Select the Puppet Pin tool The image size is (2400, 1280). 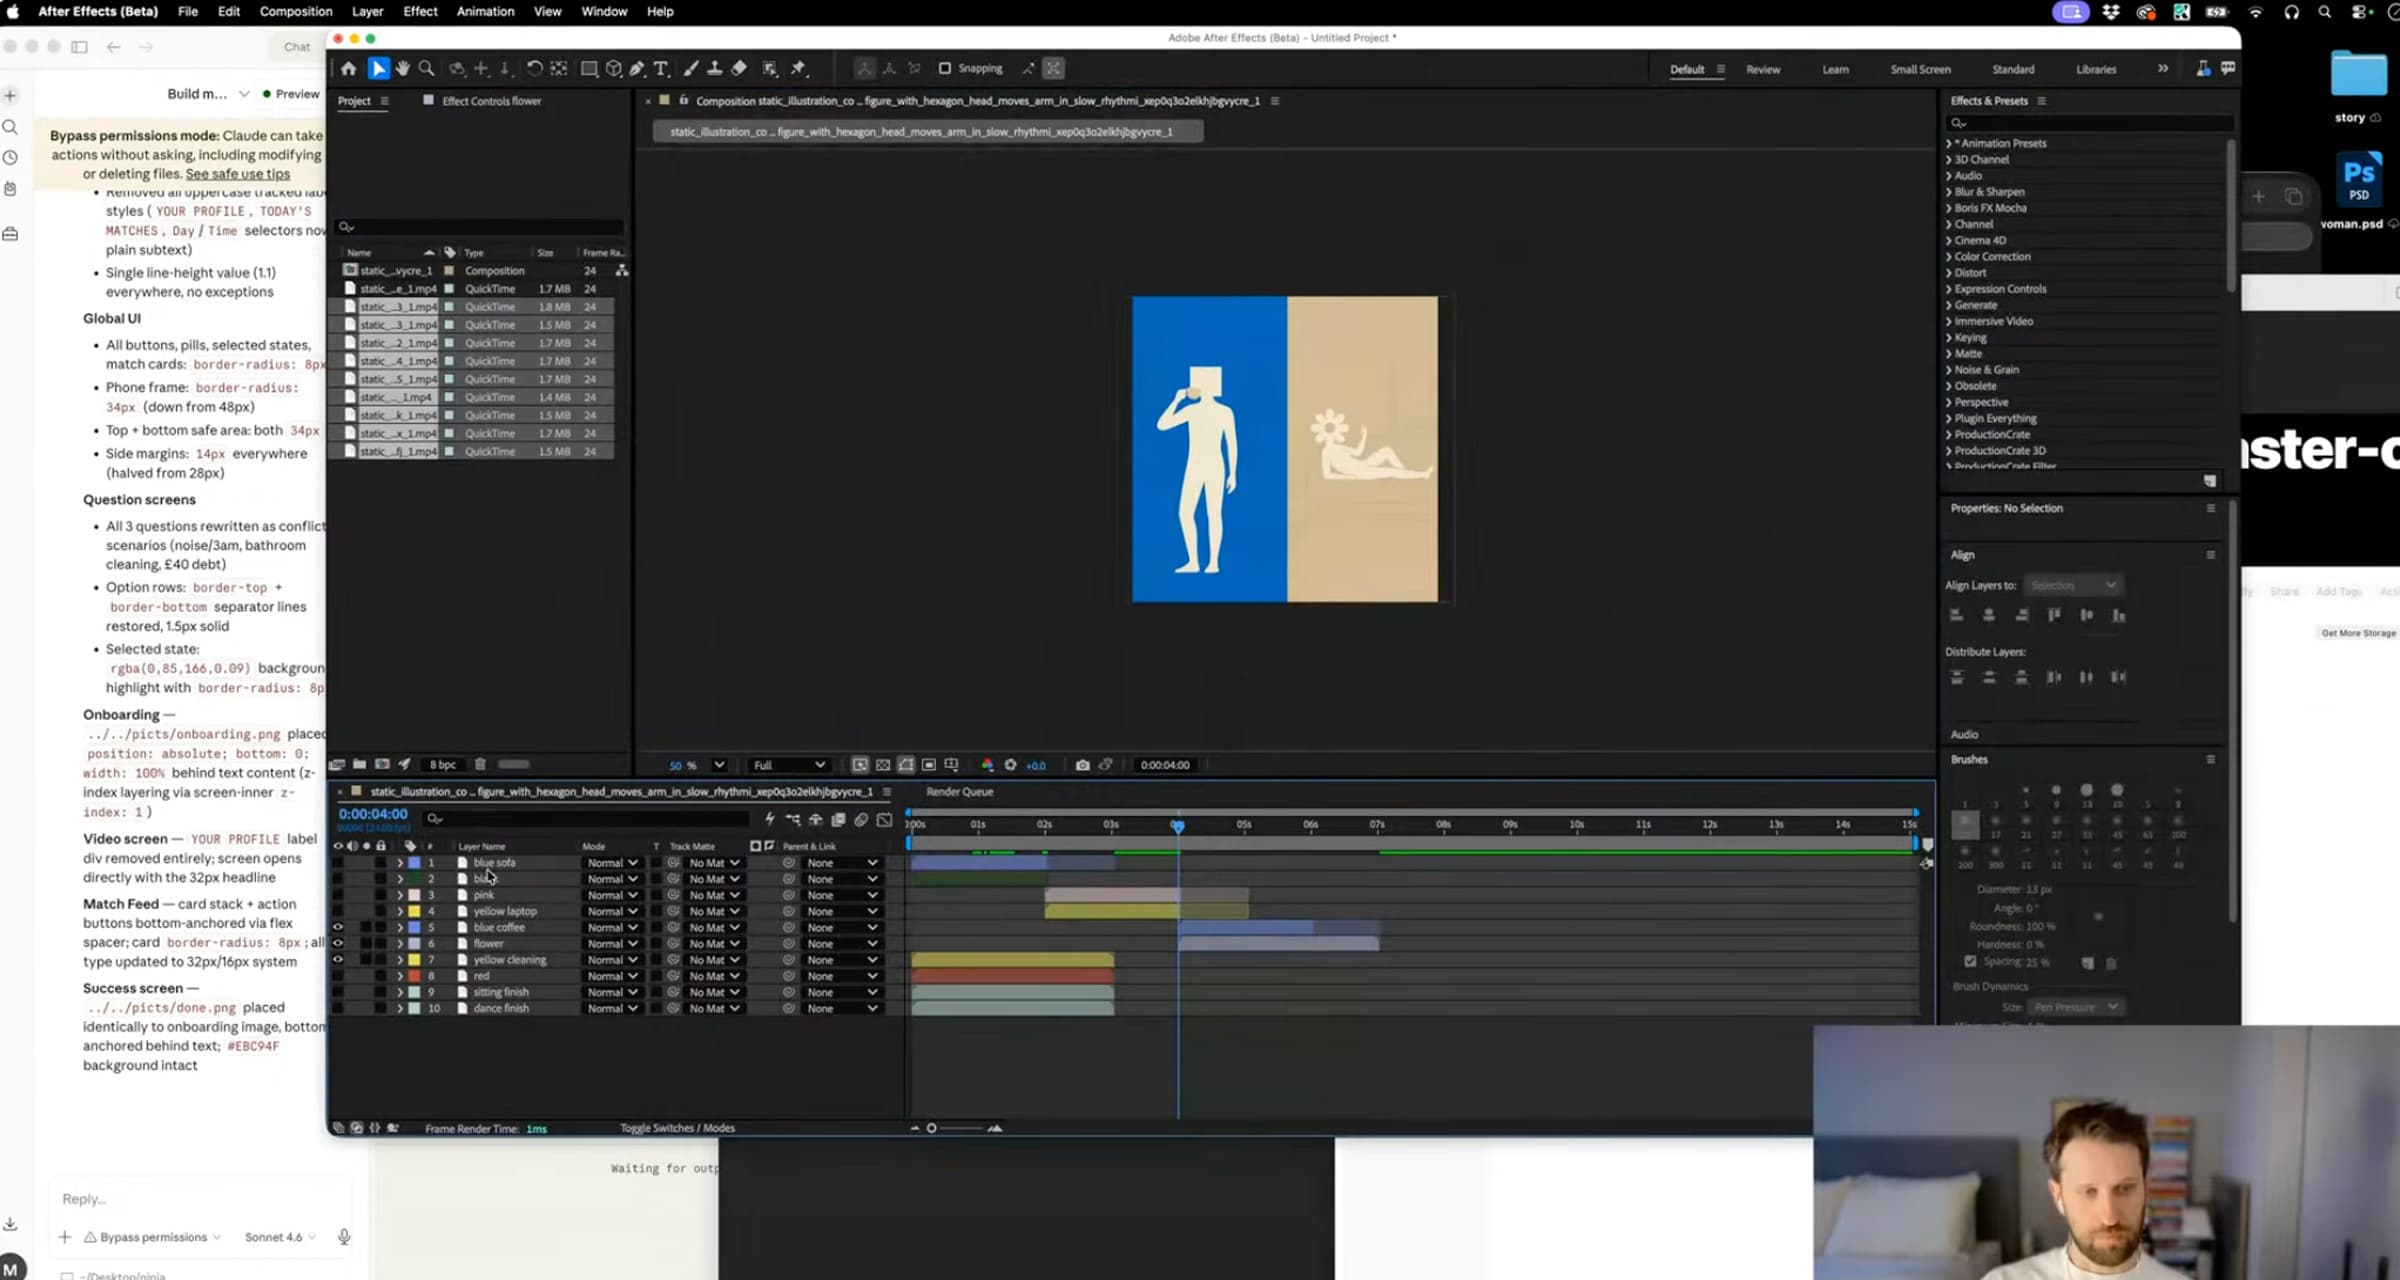pyautogui.click(x=798, y=69)
